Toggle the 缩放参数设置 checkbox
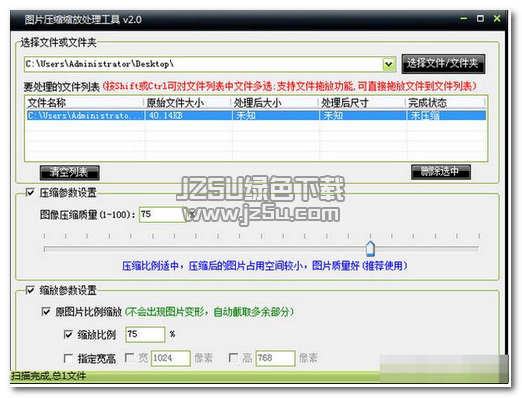This screenshot has height=398, width=522. [30, 290]
